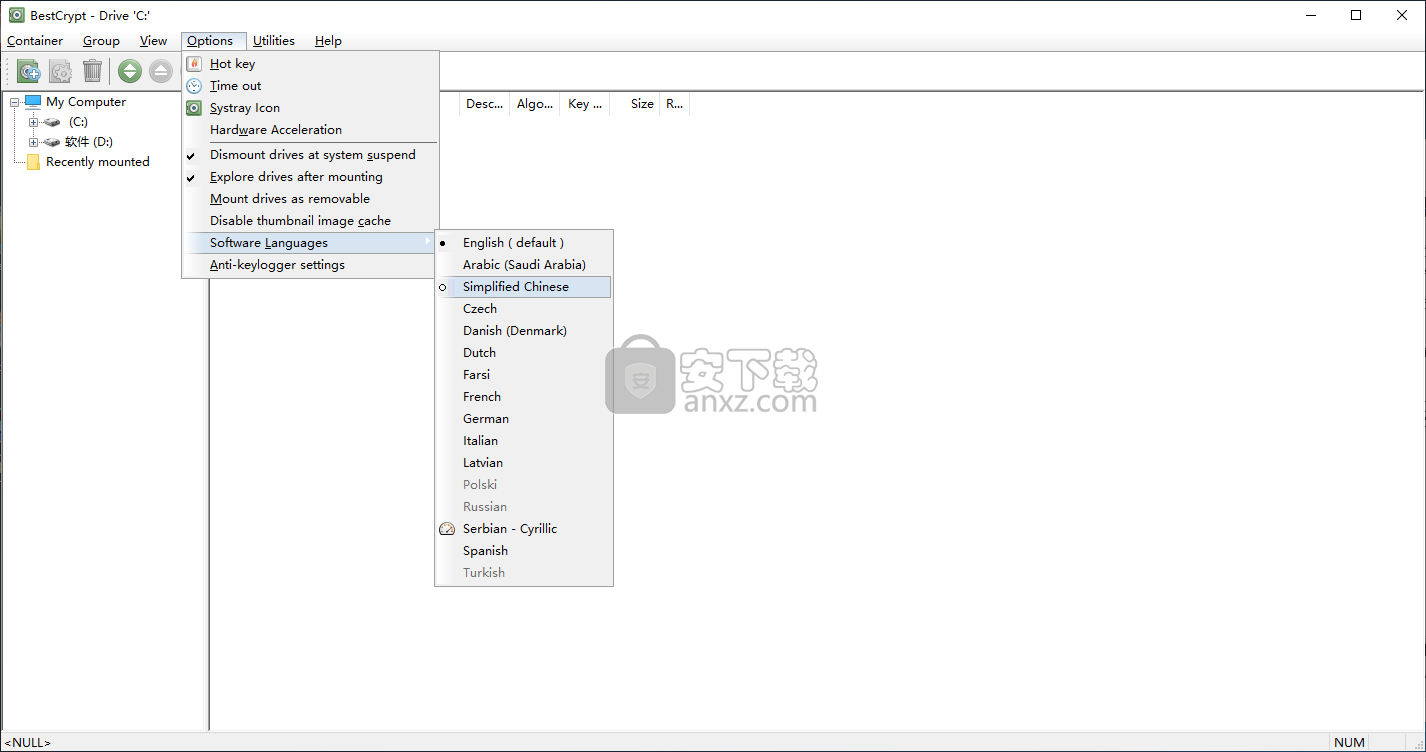Click the Hot key flame icon
This screenshot has width=1426, height=752.
[194, 64]
